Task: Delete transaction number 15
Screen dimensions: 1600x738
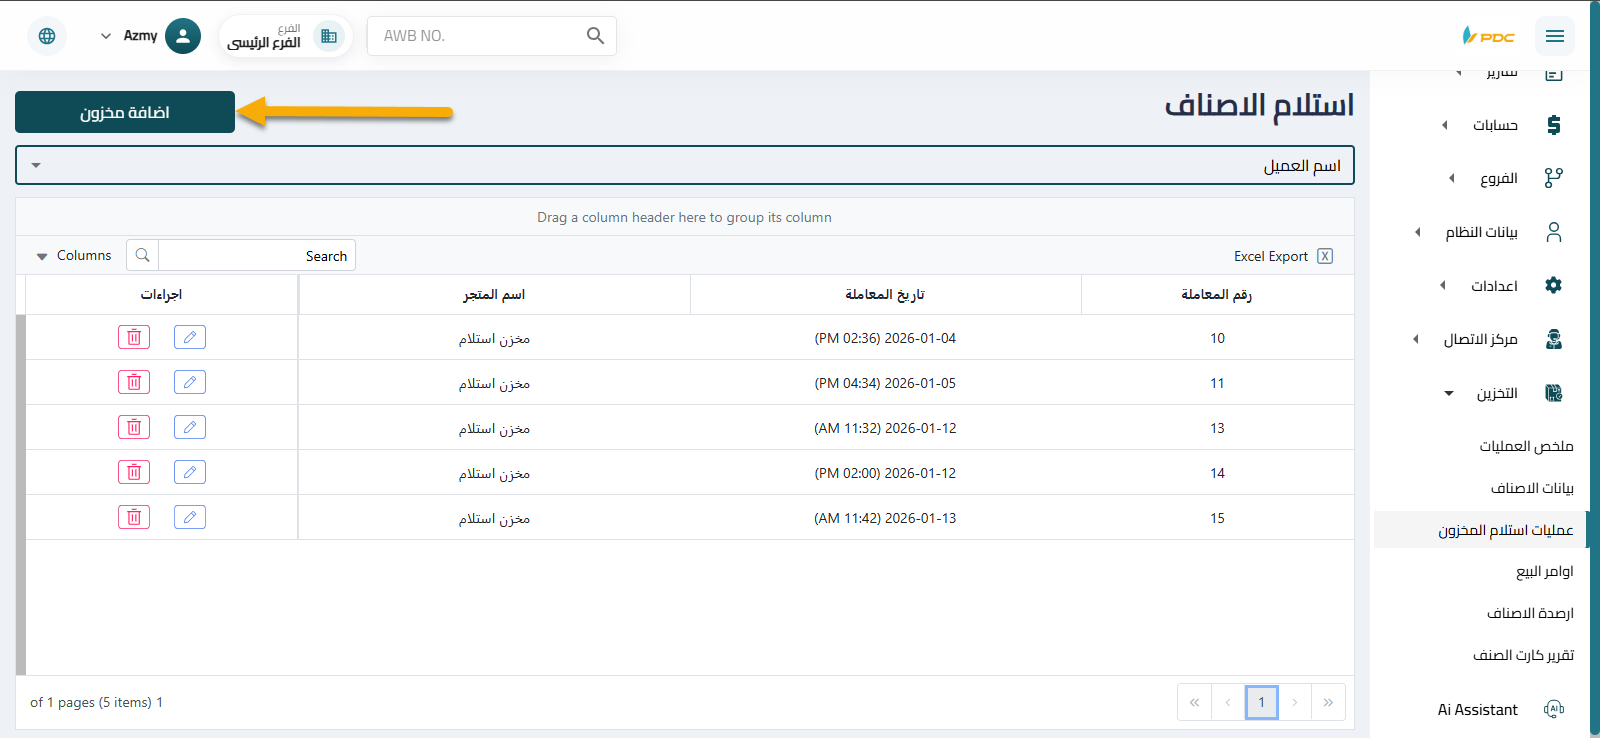Action: [x=134, y=517]
